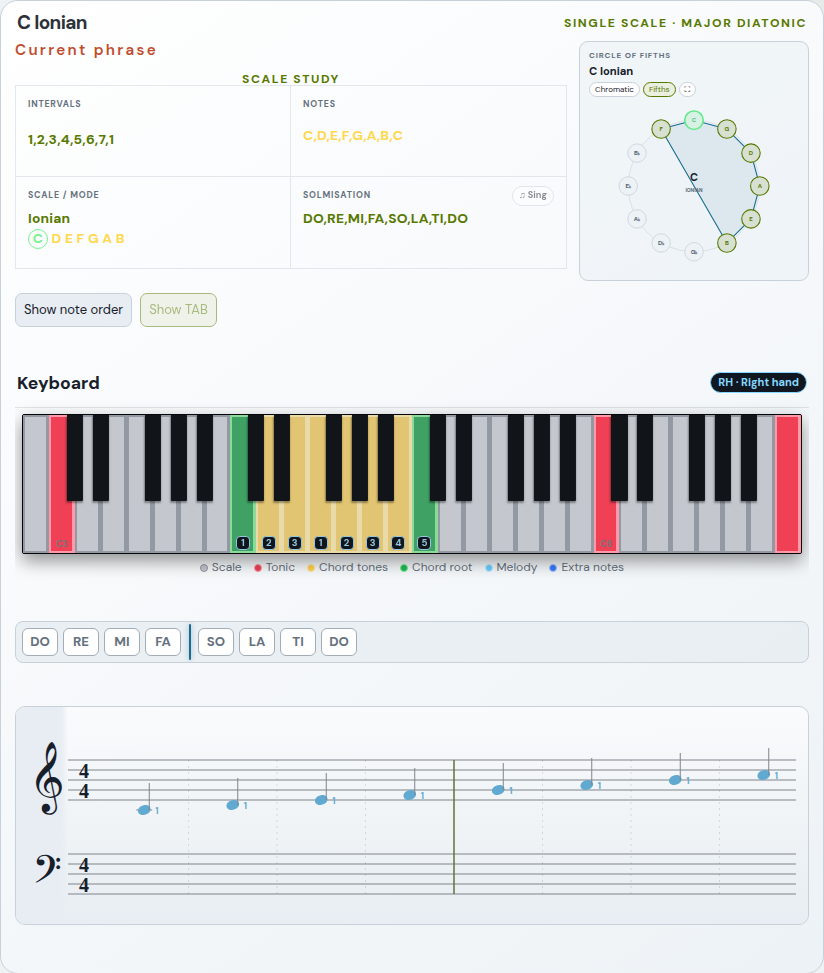Image resolution: width=824 pixels, height=973 pixels.
Task: Toggle the Show TAB button
Action: point(178,310)
